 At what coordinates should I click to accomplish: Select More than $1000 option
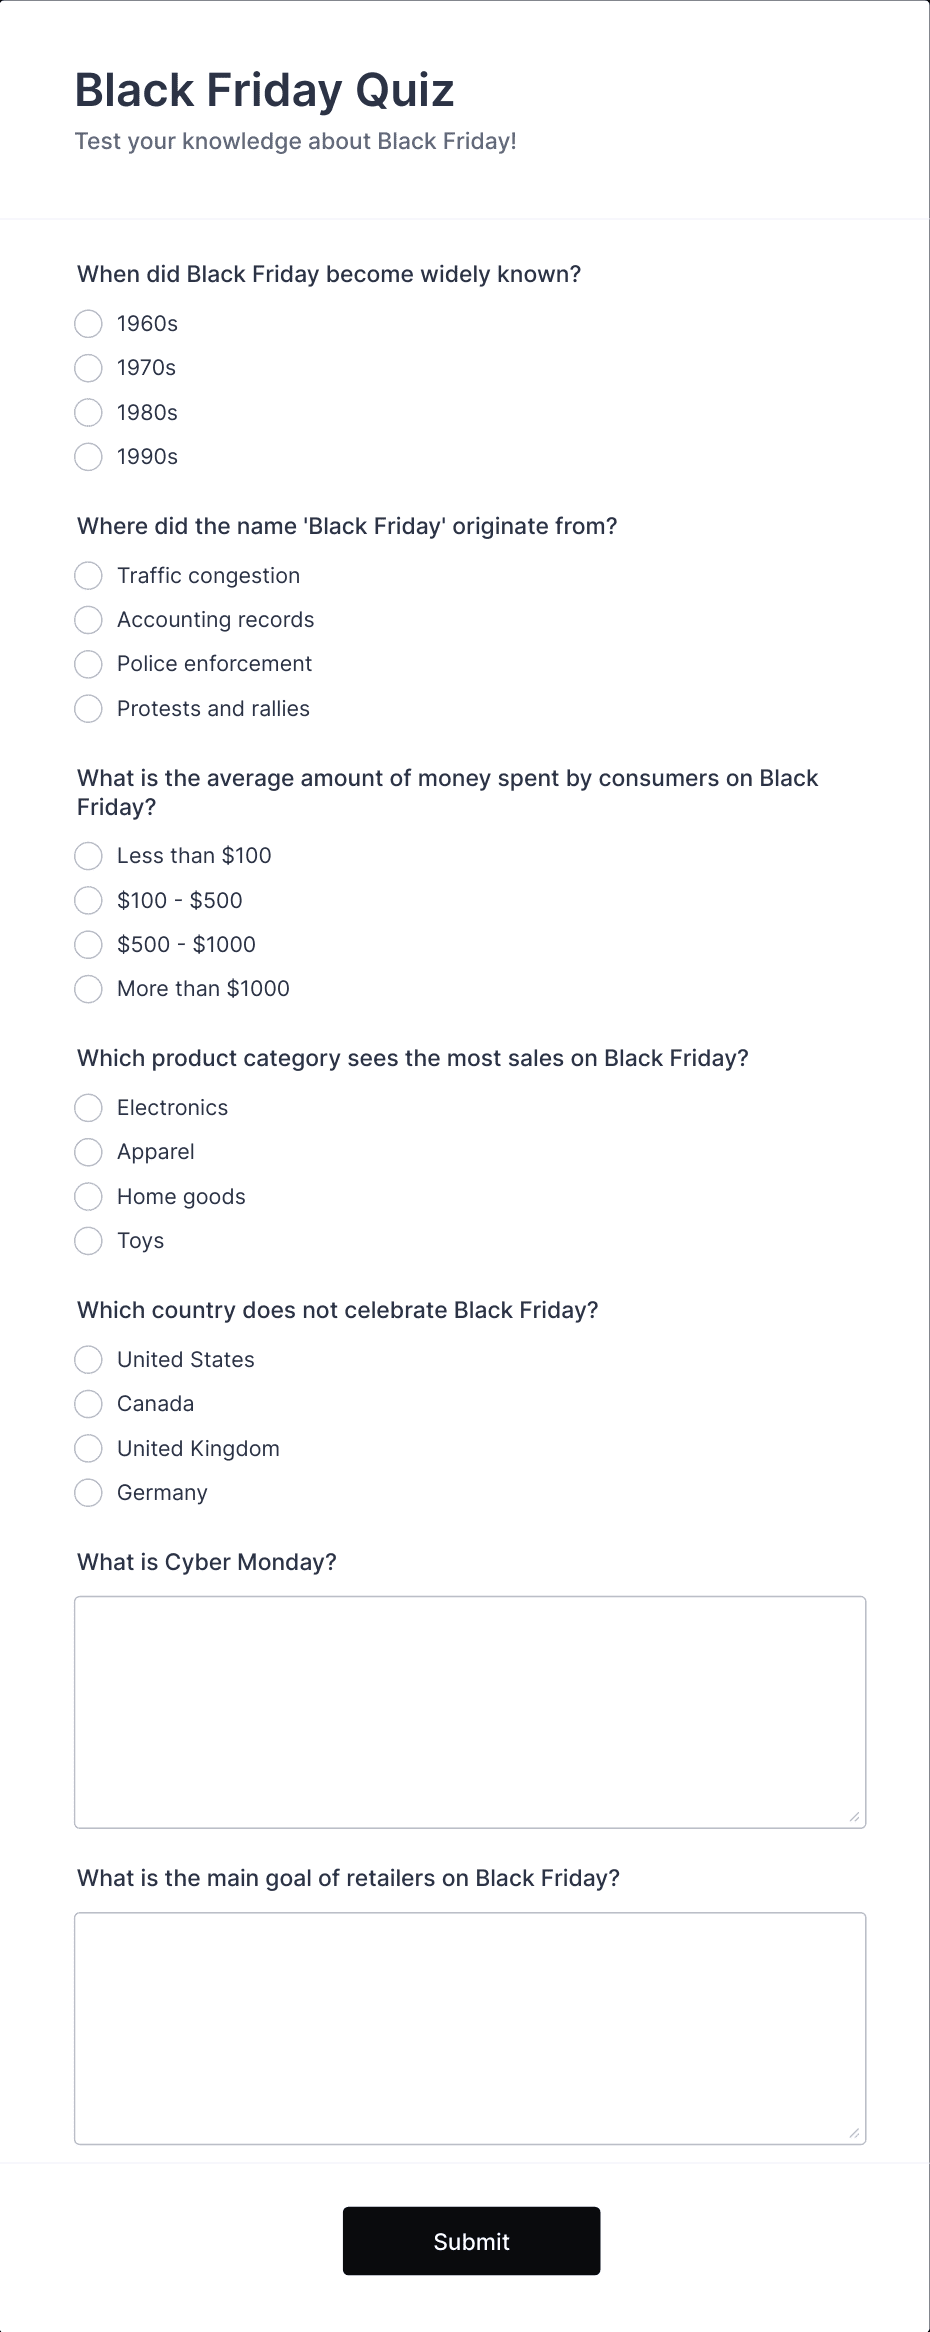point(88,989)
